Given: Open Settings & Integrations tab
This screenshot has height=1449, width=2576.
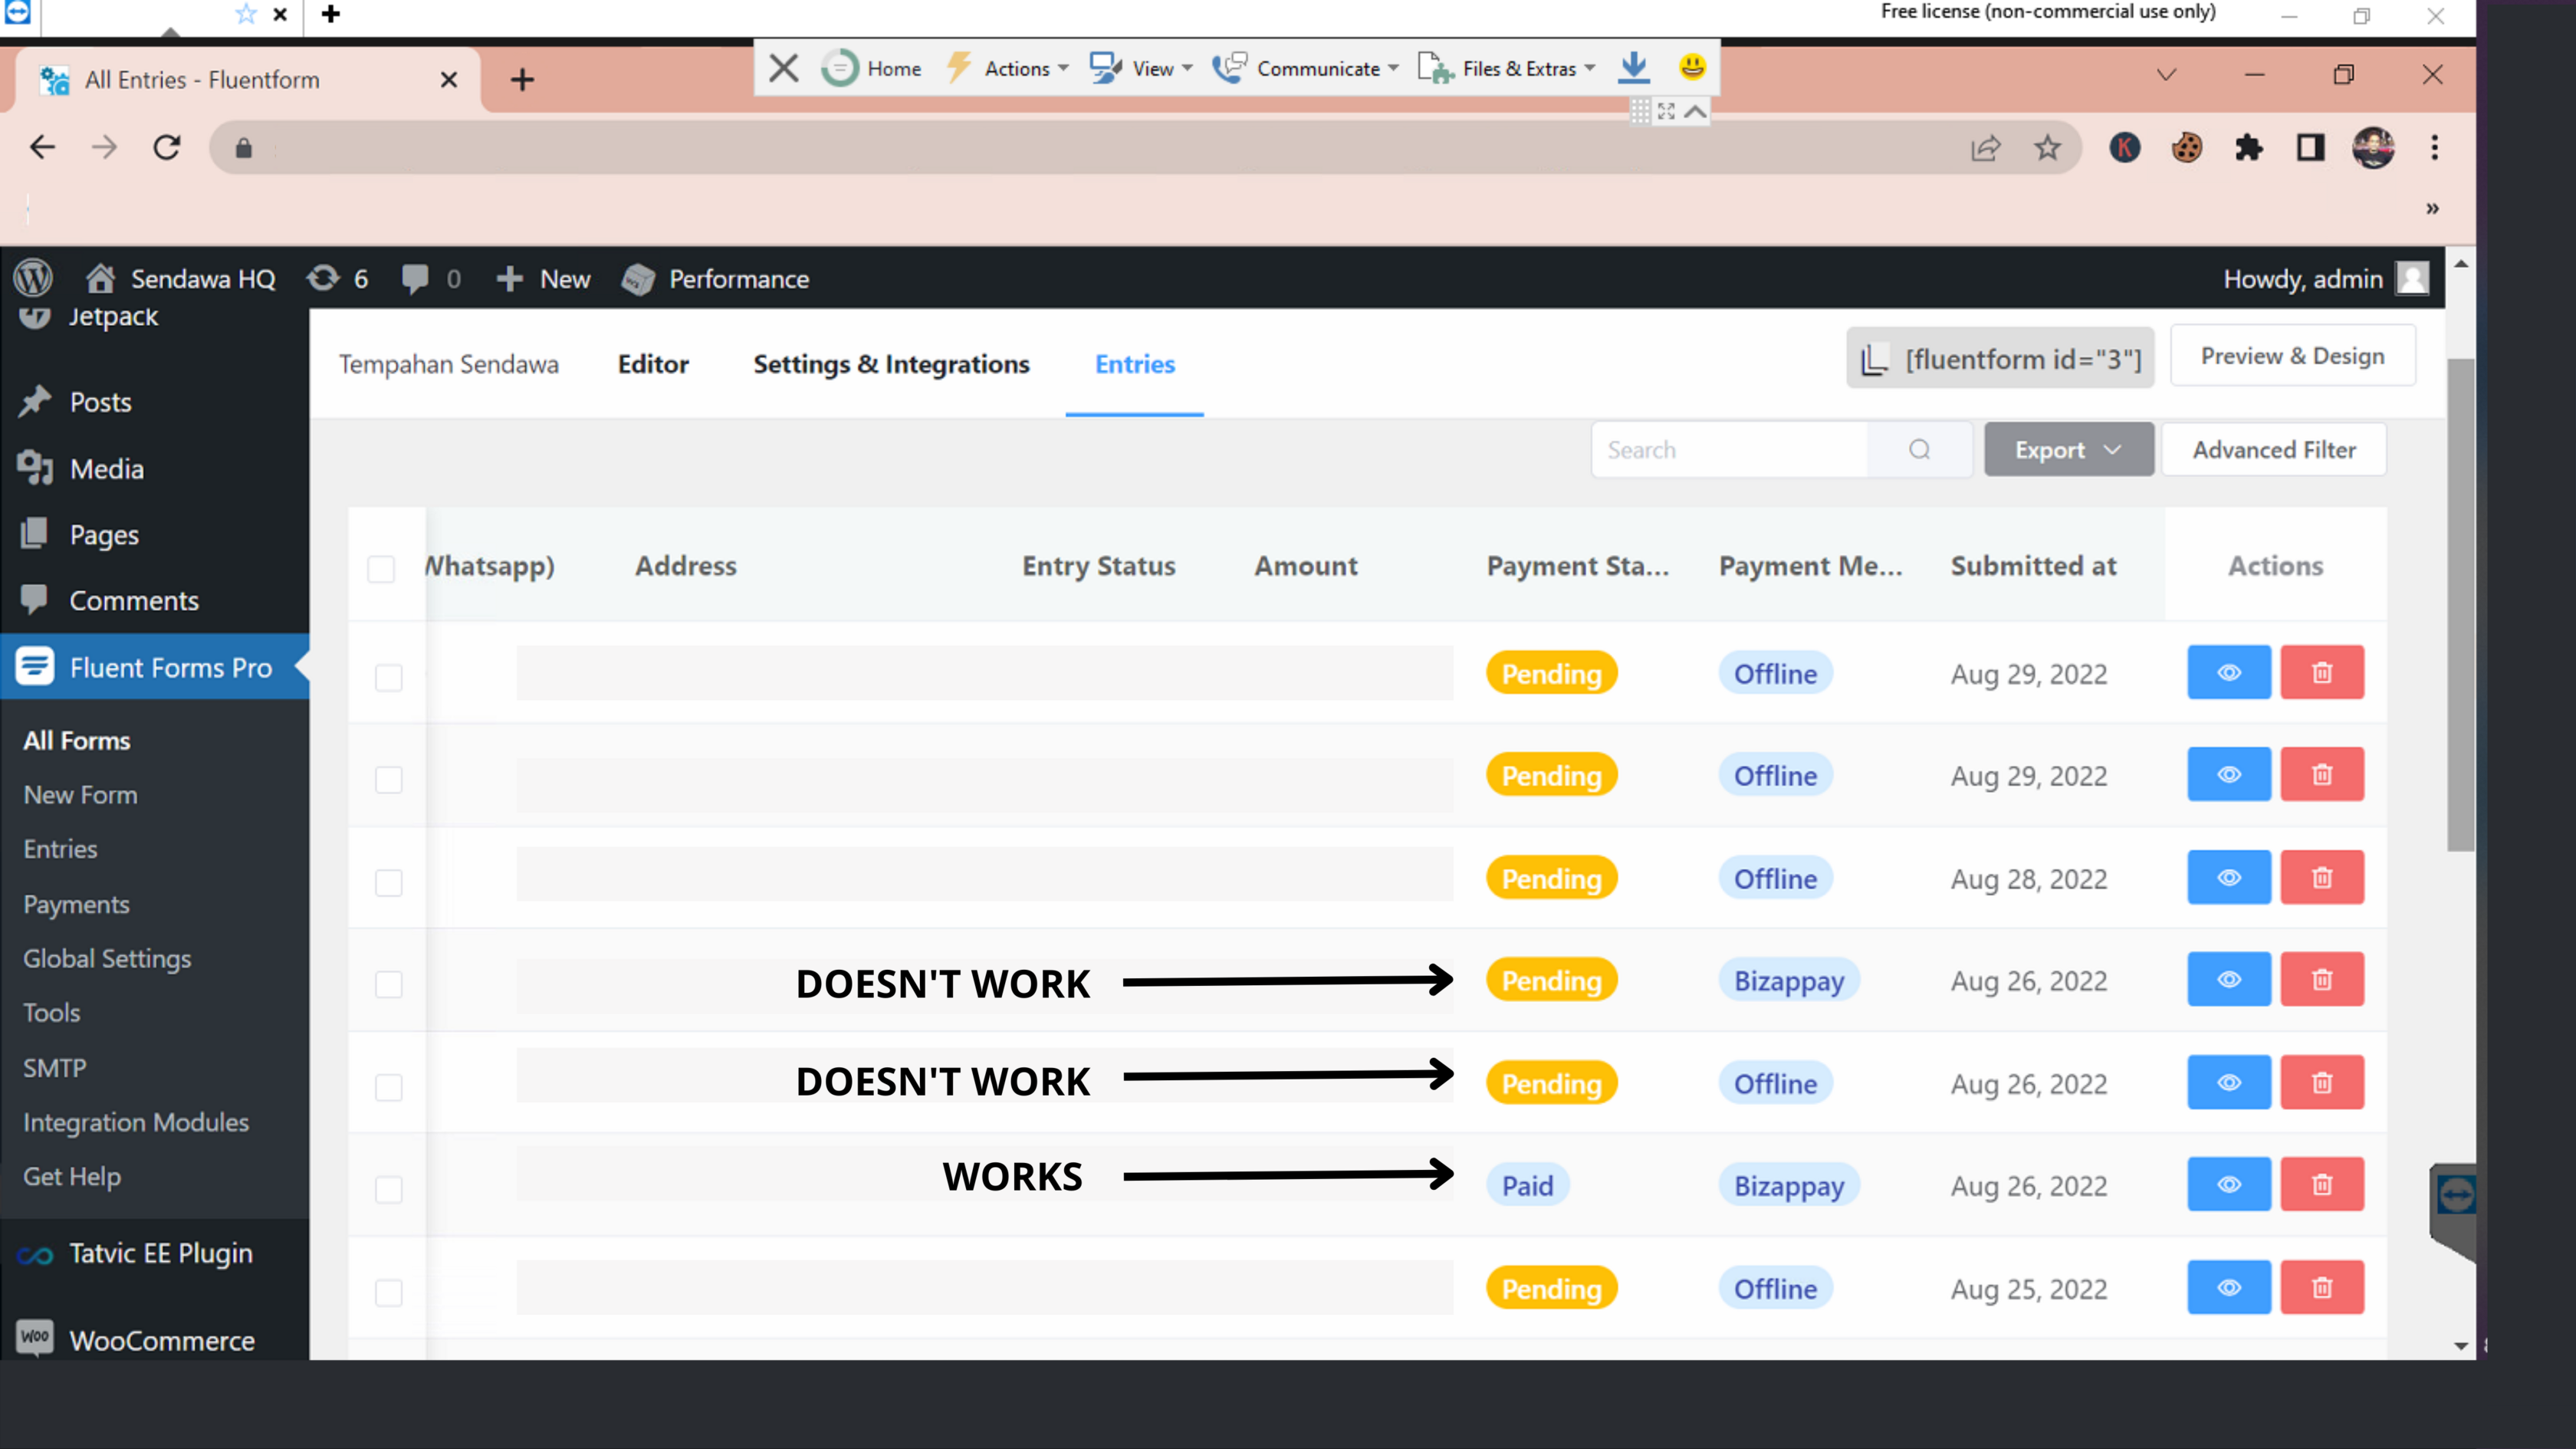Looking at the screenshot, I should click(x=891, y=364).
